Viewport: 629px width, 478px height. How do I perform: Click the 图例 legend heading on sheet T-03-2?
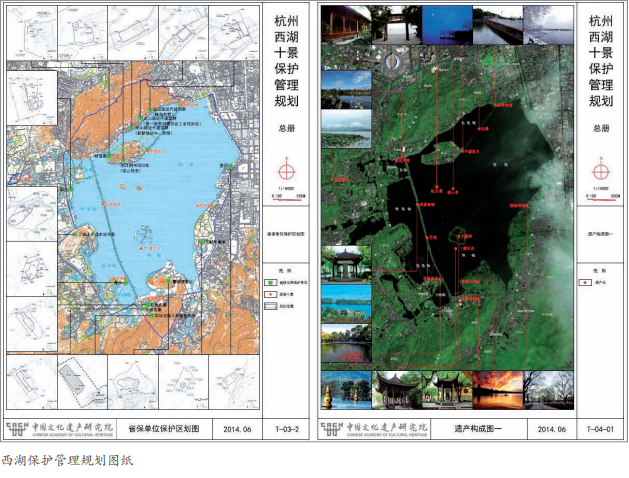click(286, 271)
